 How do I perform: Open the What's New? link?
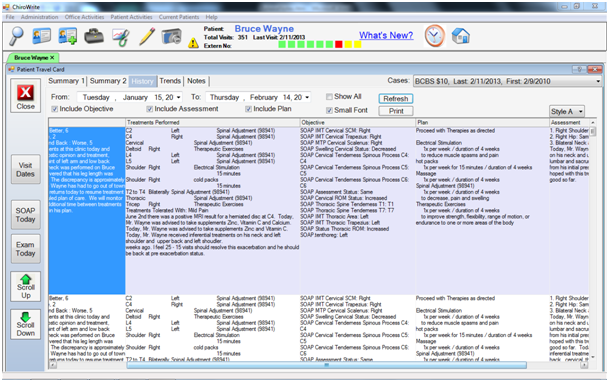pyautogui.click(x=386, y=35)
